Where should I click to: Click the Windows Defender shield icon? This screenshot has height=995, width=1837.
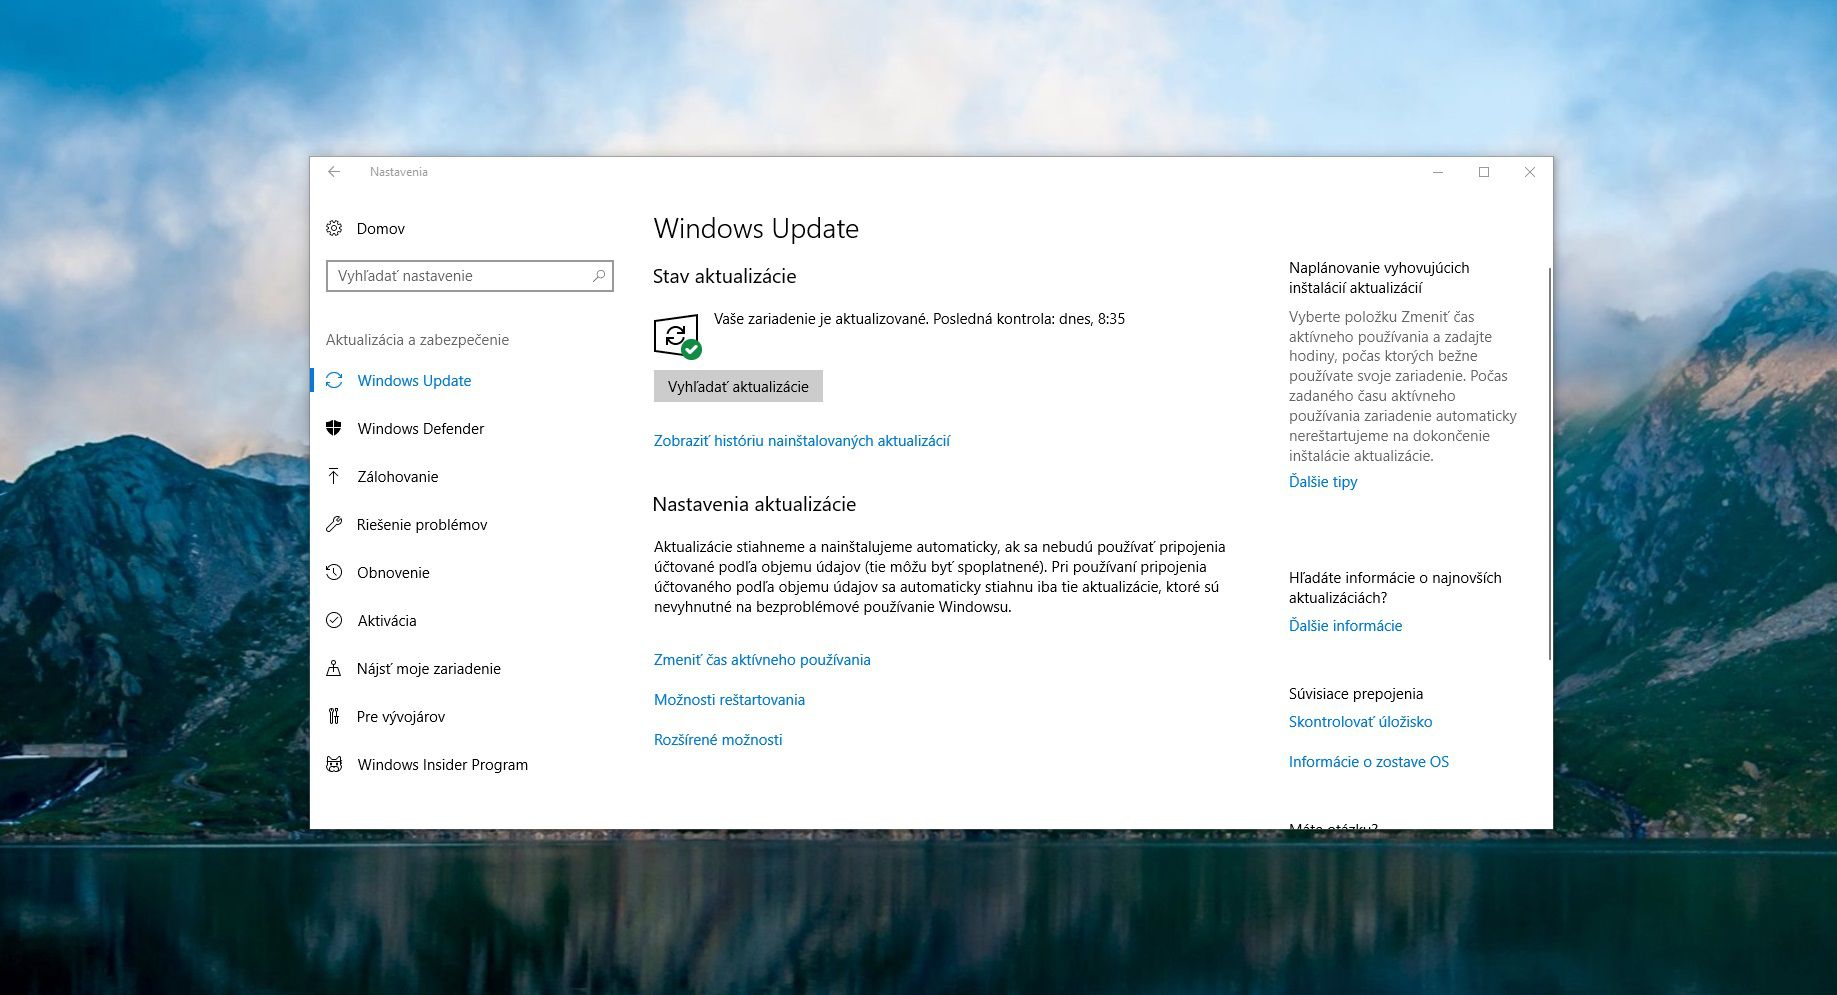pos(334,428)
